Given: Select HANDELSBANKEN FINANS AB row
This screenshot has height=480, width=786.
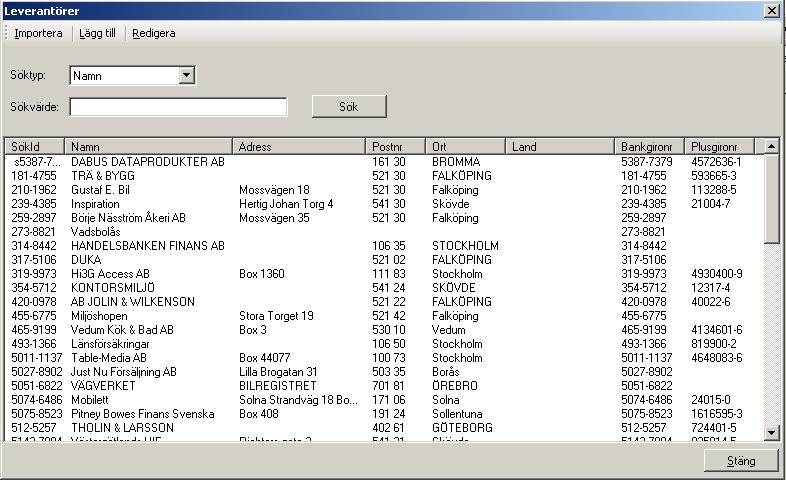Looking at the screenshot, I should click(383, 246).
